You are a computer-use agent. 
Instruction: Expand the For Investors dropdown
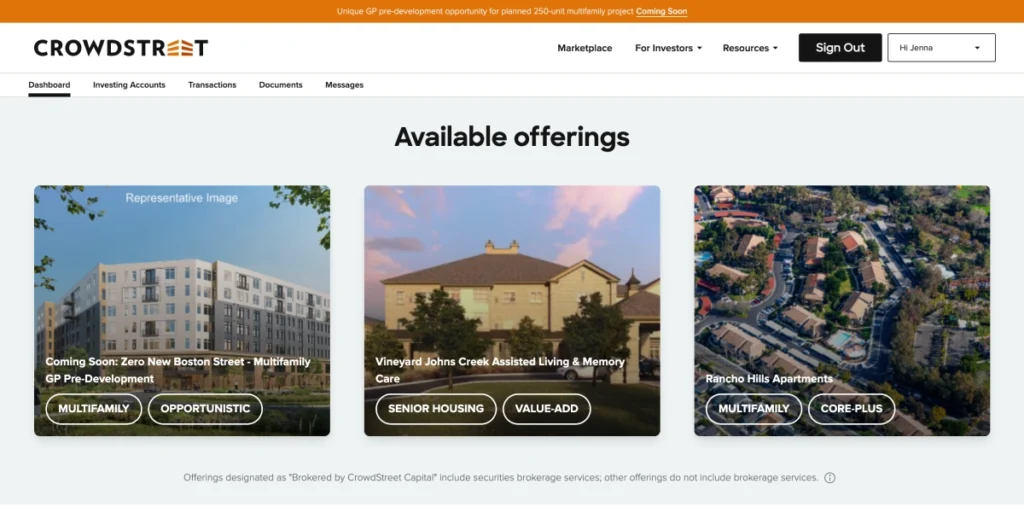[x=668, y=48]
